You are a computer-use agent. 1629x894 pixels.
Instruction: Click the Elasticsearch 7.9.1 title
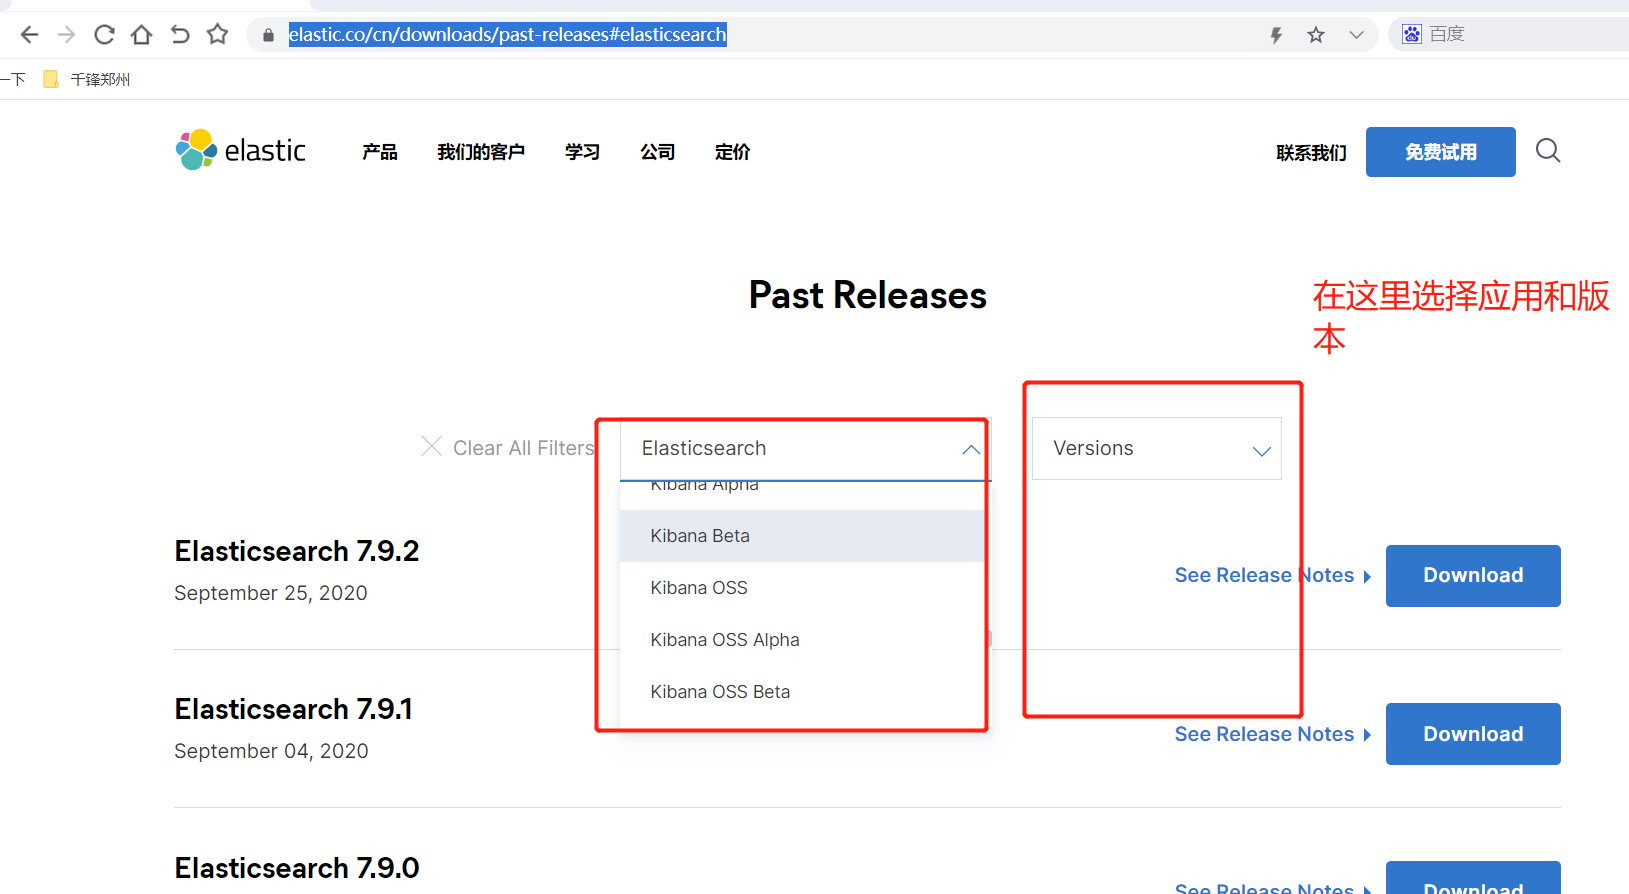coord(294,709)
